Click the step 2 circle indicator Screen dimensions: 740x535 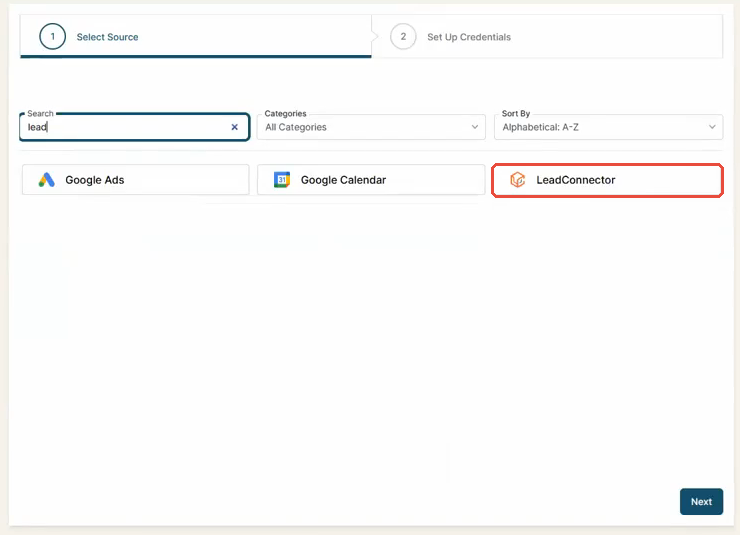pyautogui.click(x=403, y=37)
